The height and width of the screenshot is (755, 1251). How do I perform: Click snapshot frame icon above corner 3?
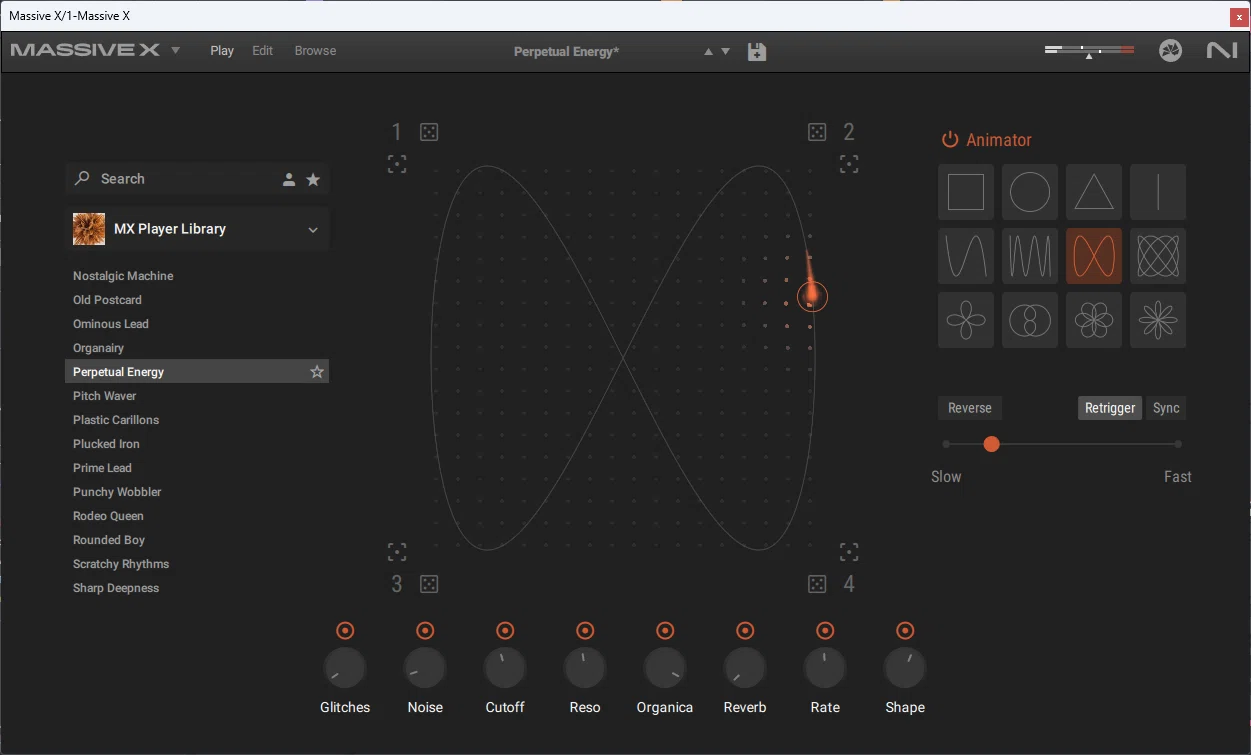point(397,552)
